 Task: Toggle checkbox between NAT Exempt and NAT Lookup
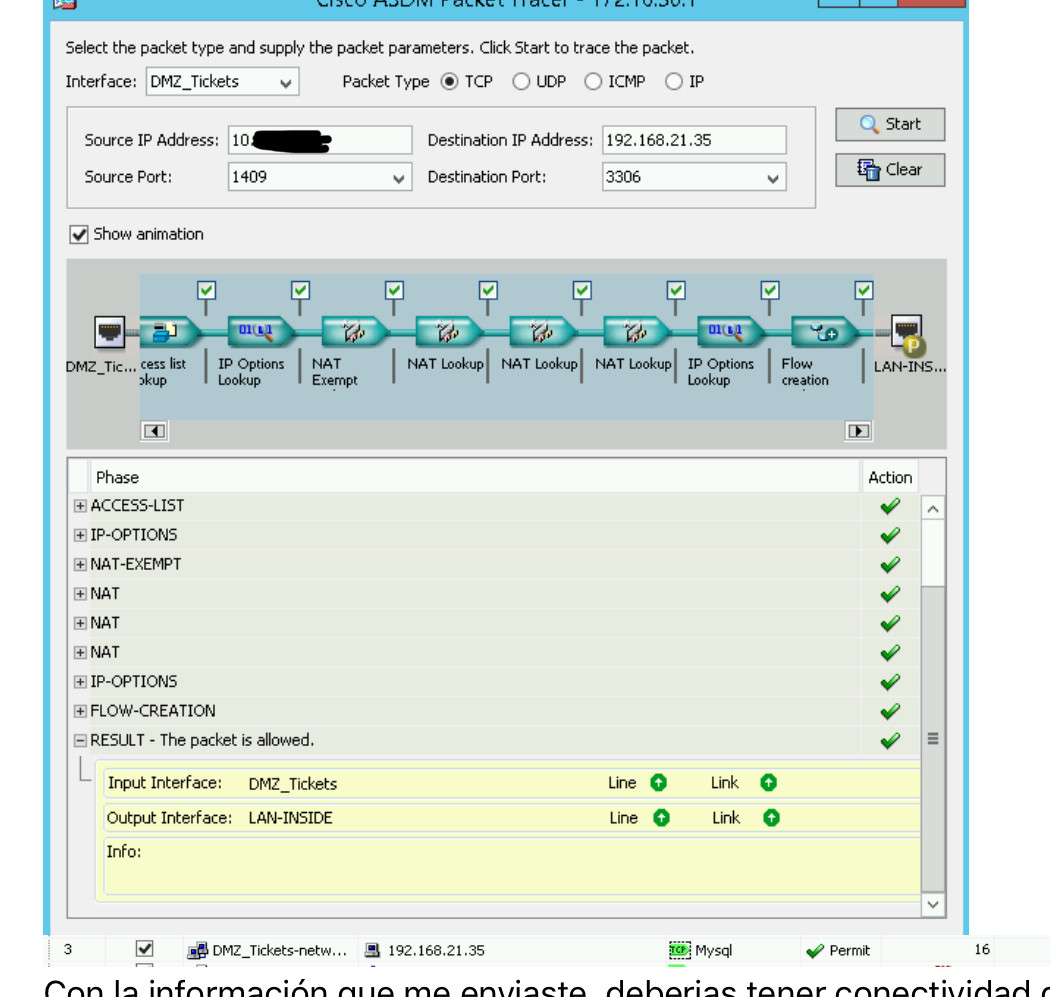394,291
